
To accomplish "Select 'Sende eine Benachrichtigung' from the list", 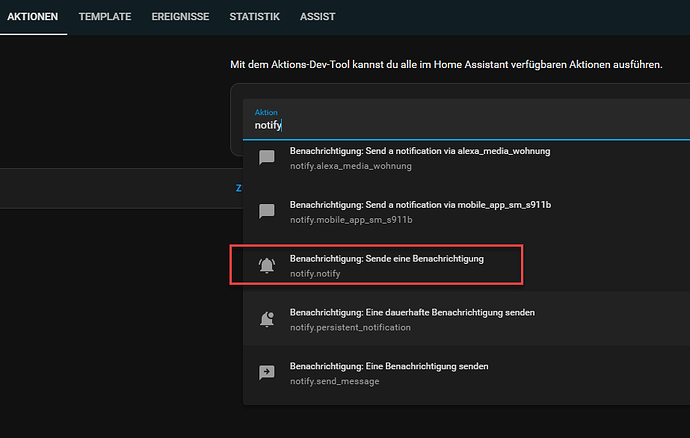I will pos(386,258).
